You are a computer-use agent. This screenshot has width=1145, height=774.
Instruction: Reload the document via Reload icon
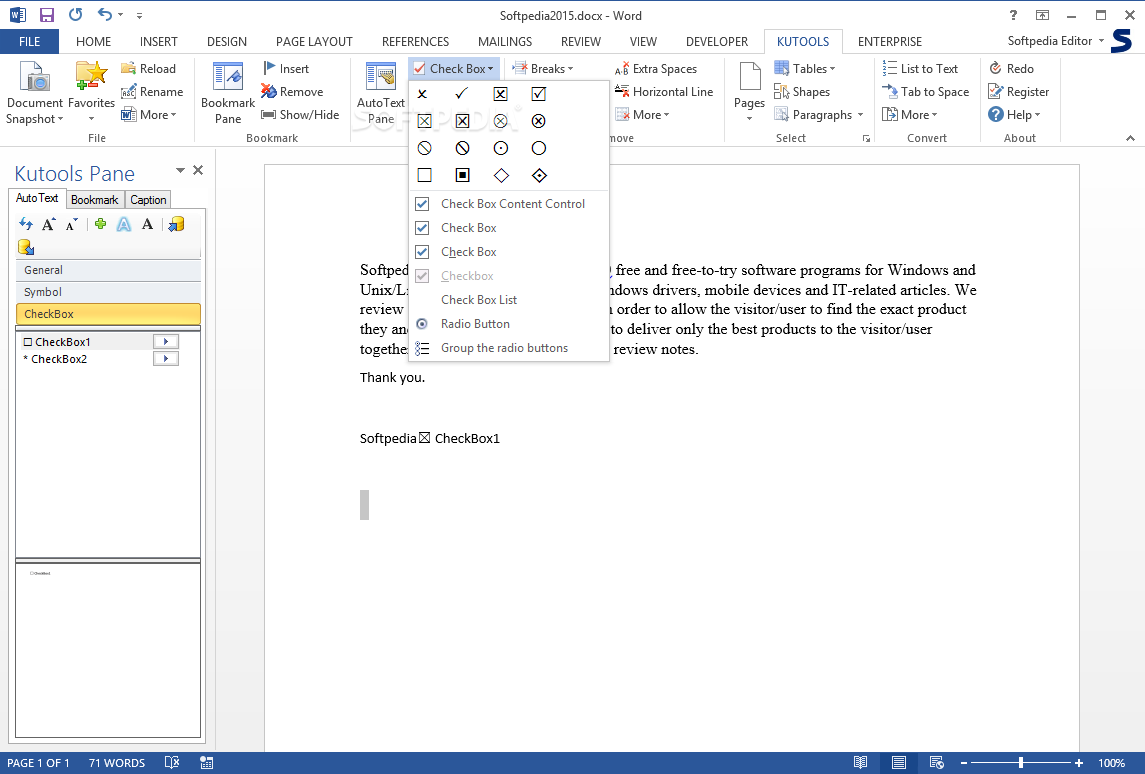pos(148,69)
